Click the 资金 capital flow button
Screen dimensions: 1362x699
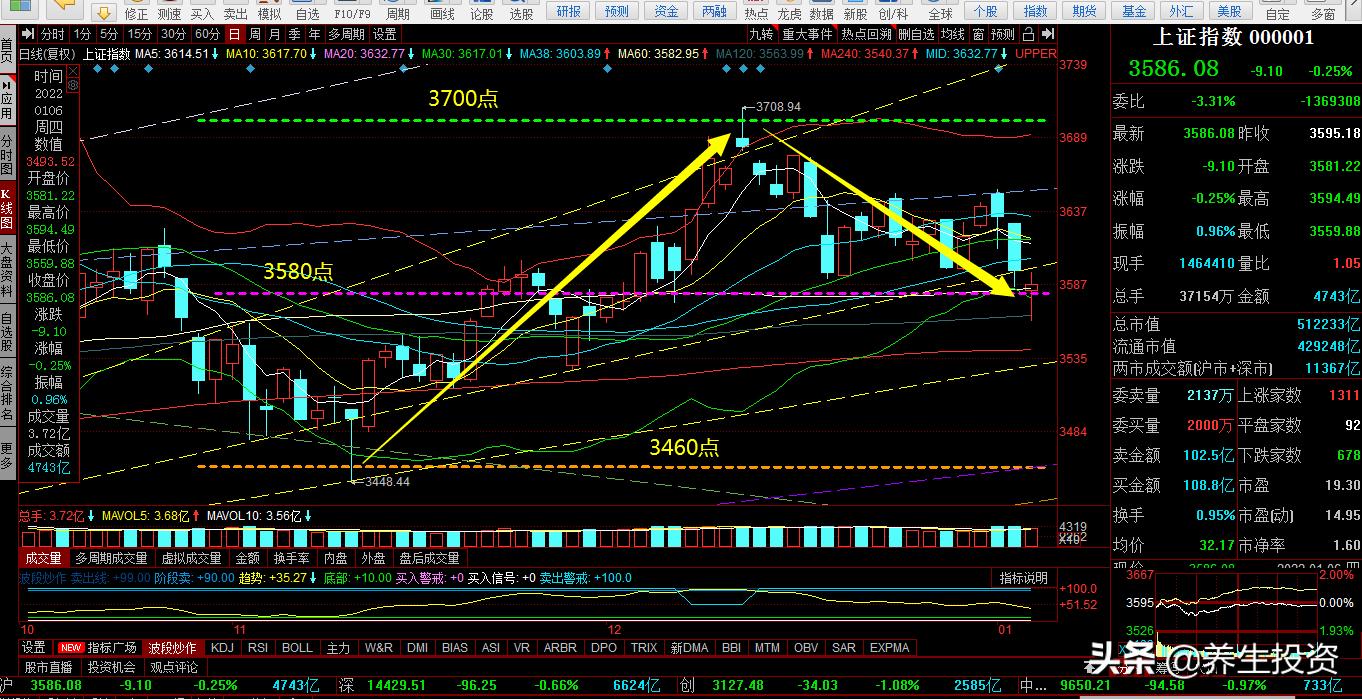(666, 11)
